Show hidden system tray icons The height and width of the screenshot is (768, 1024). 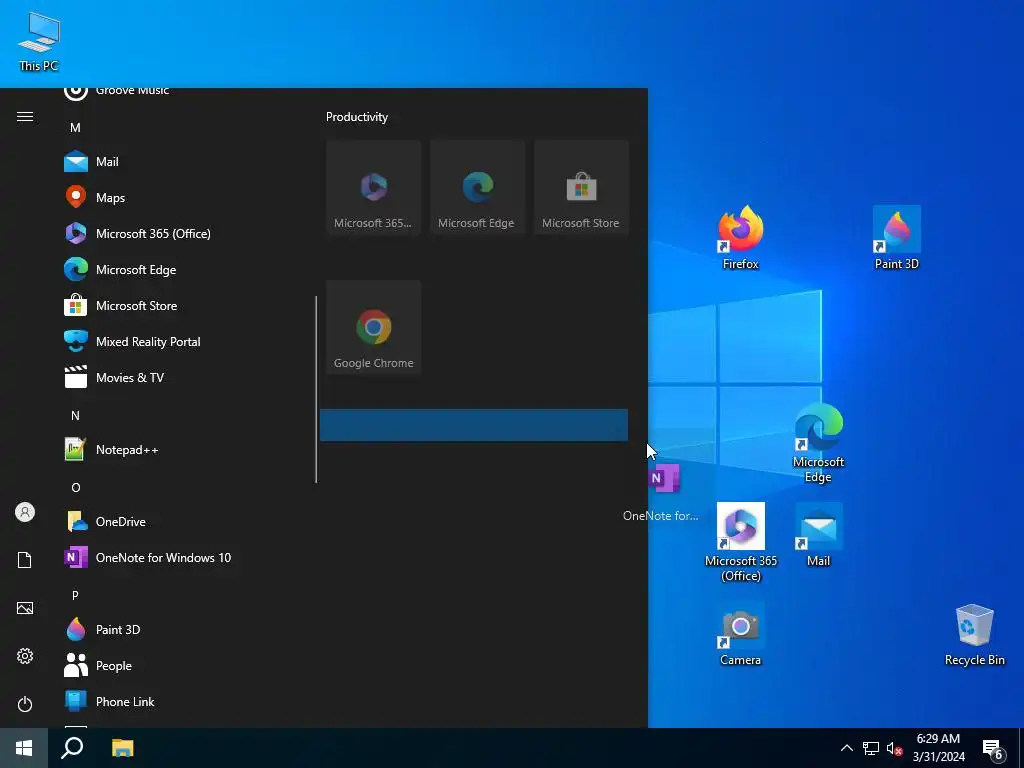click(x=846, y=748)
